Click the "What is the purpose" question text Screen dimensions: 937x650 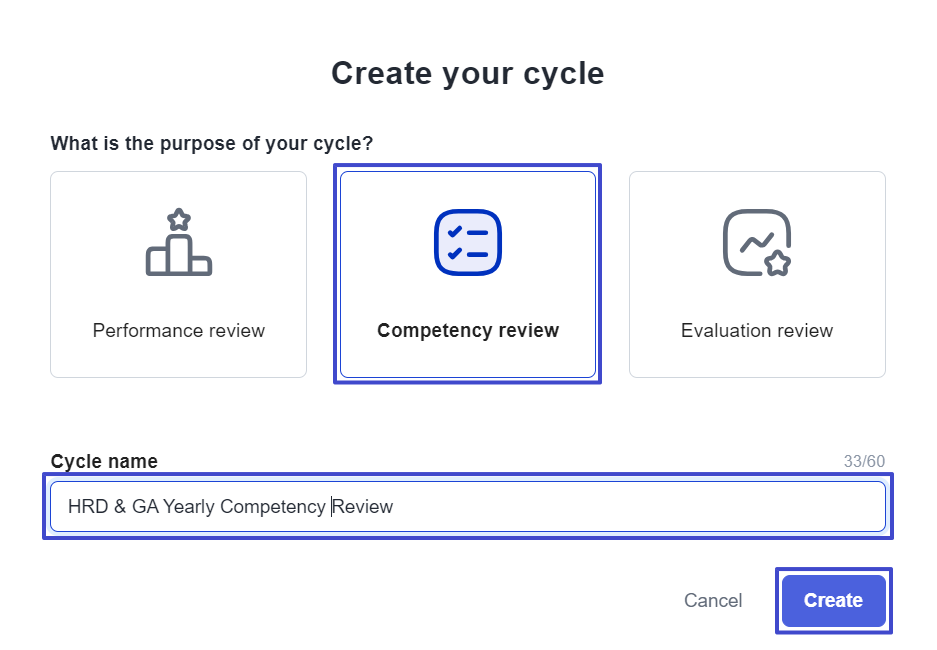pyautogui.click(x=212, y=143)
